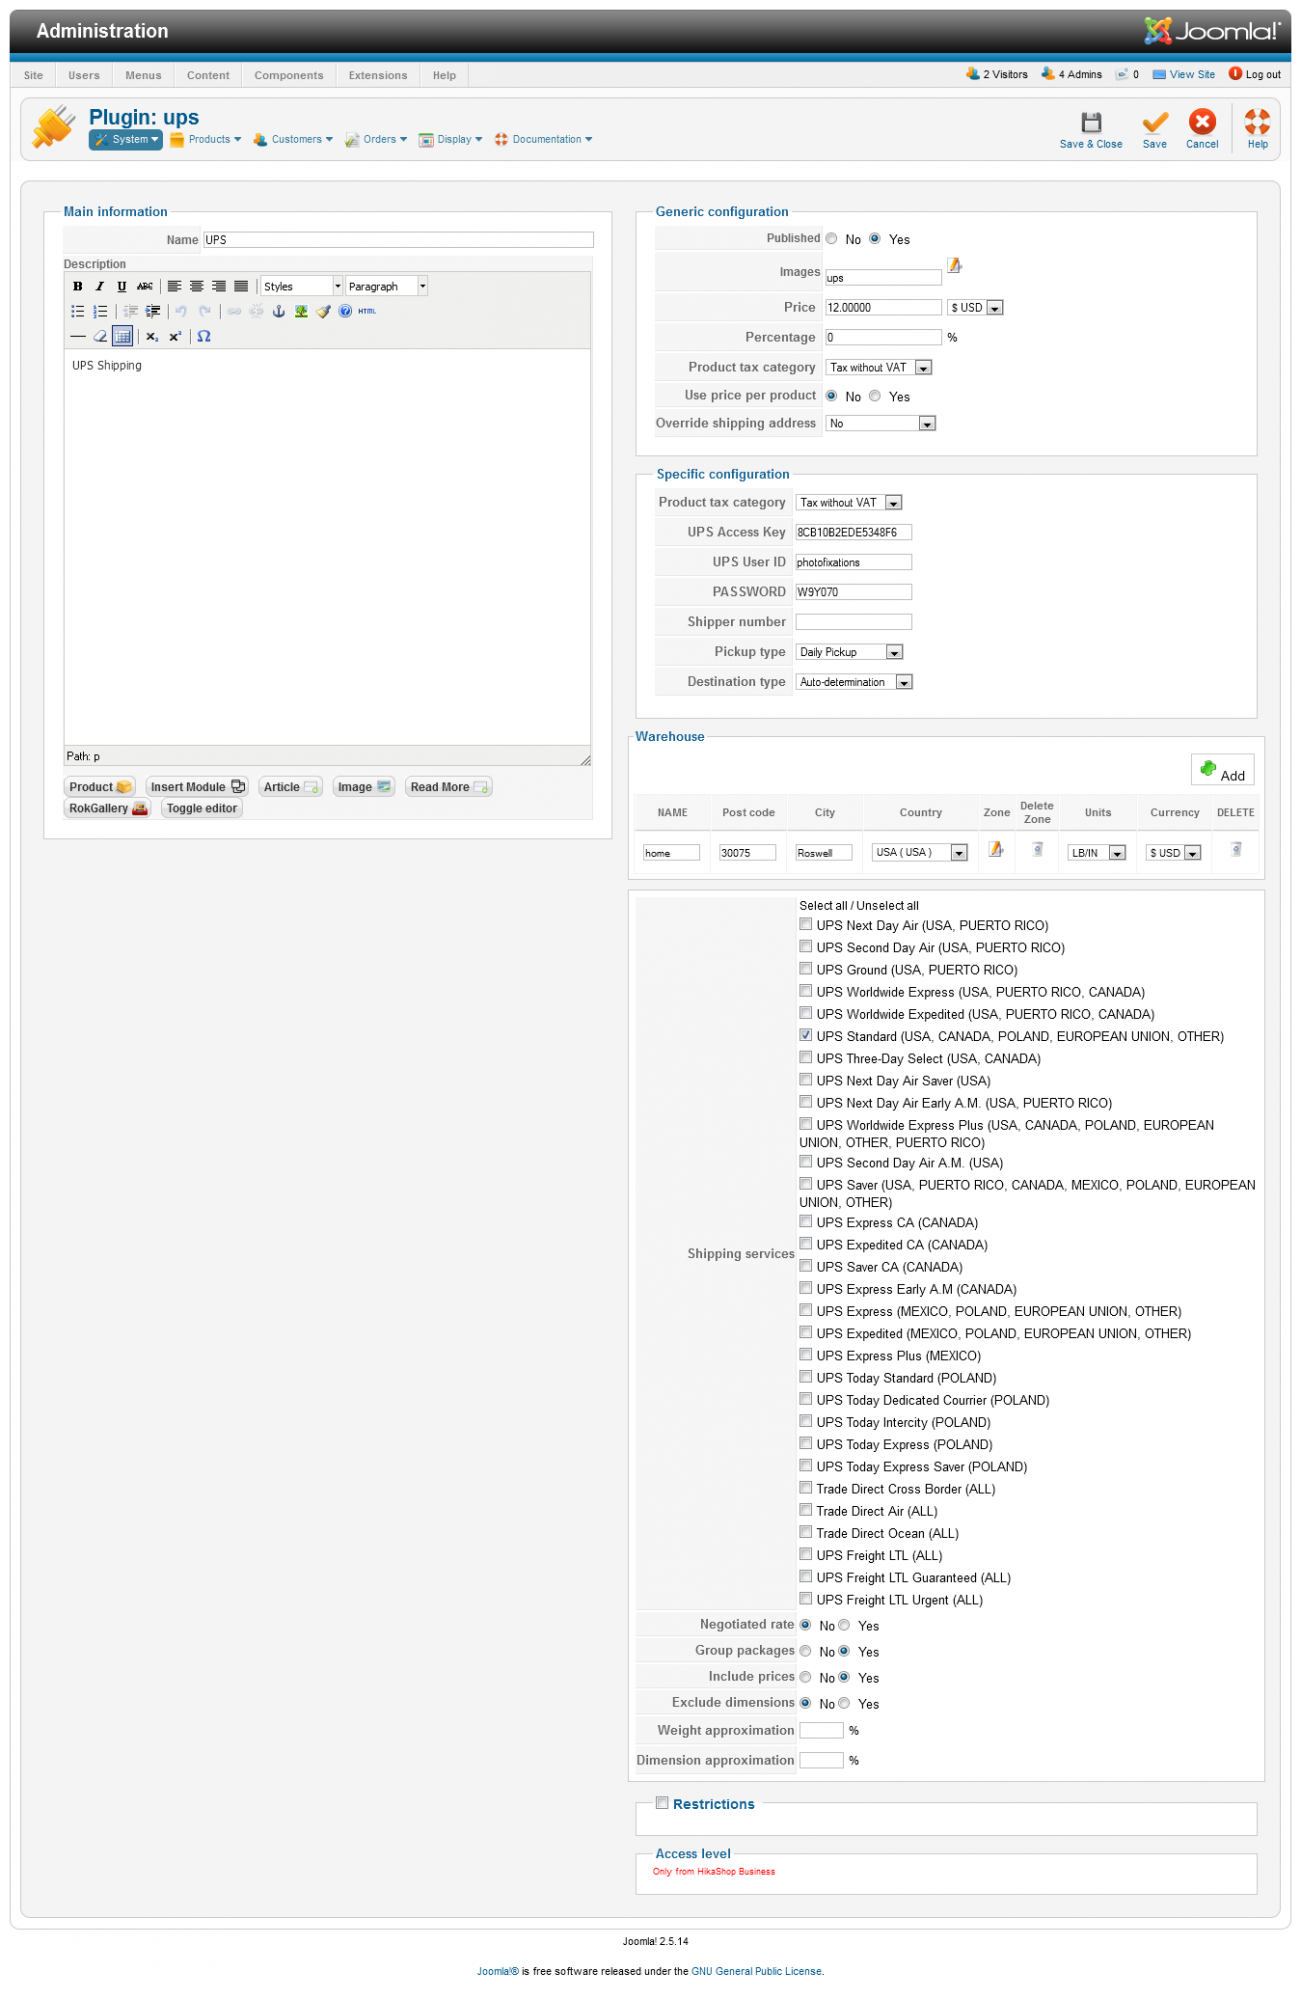The height and width of the screenshot is (2000, 1301).
Task: Click the Insert Module button
Action: tap(197, 788)
